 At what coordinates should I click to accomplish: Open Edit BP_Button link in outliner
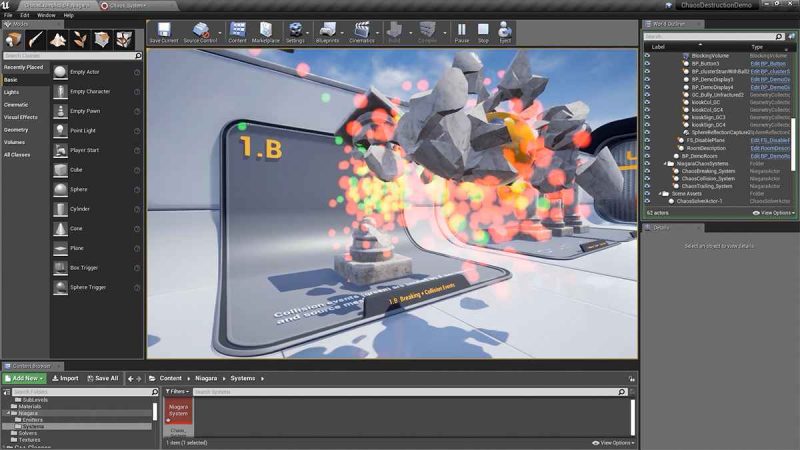pyautogui.click(x=768, y=64)
